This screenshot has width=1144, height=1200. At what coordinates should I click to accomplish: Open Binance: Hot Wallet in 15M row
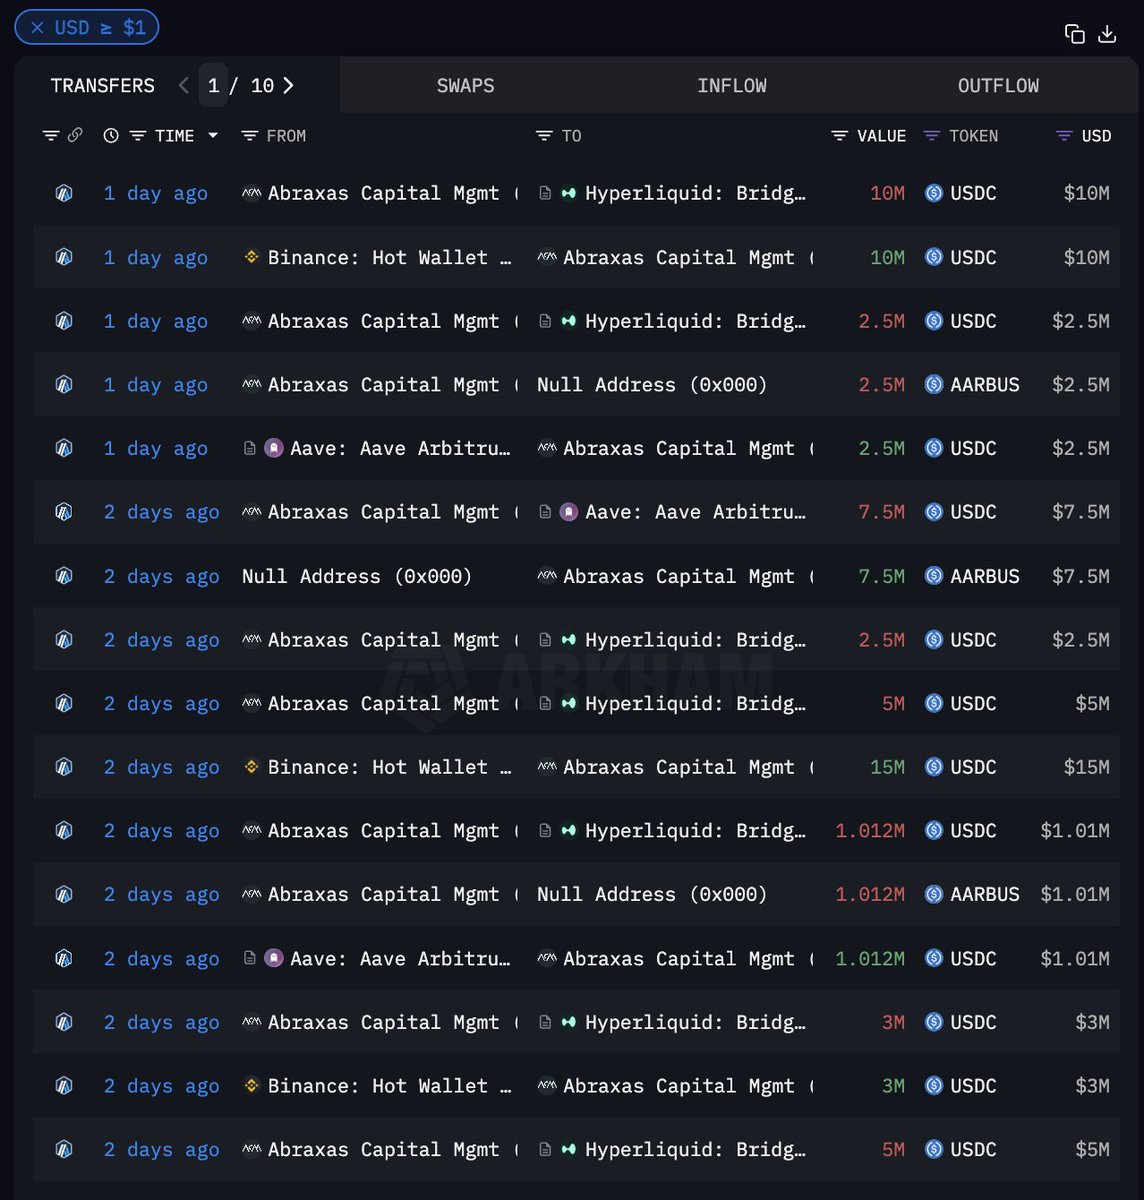[390, 767]
